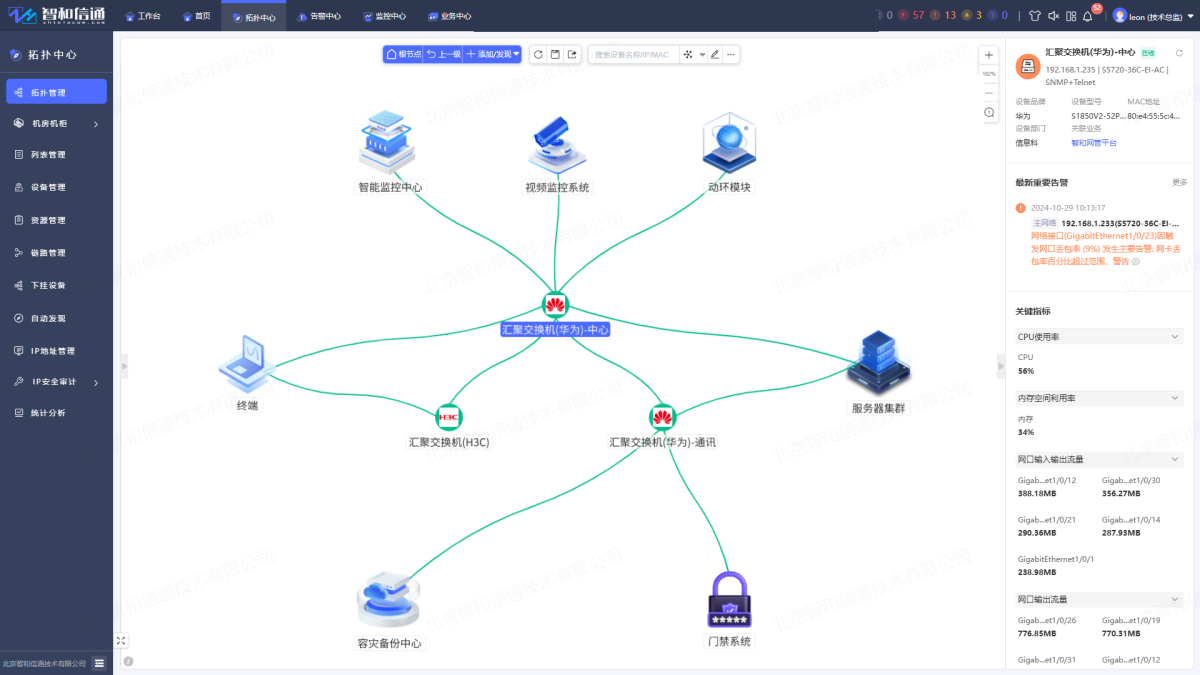The image size is (1200, 675).
Task: Click 更多 to view more alarms
Action: 1180,183
